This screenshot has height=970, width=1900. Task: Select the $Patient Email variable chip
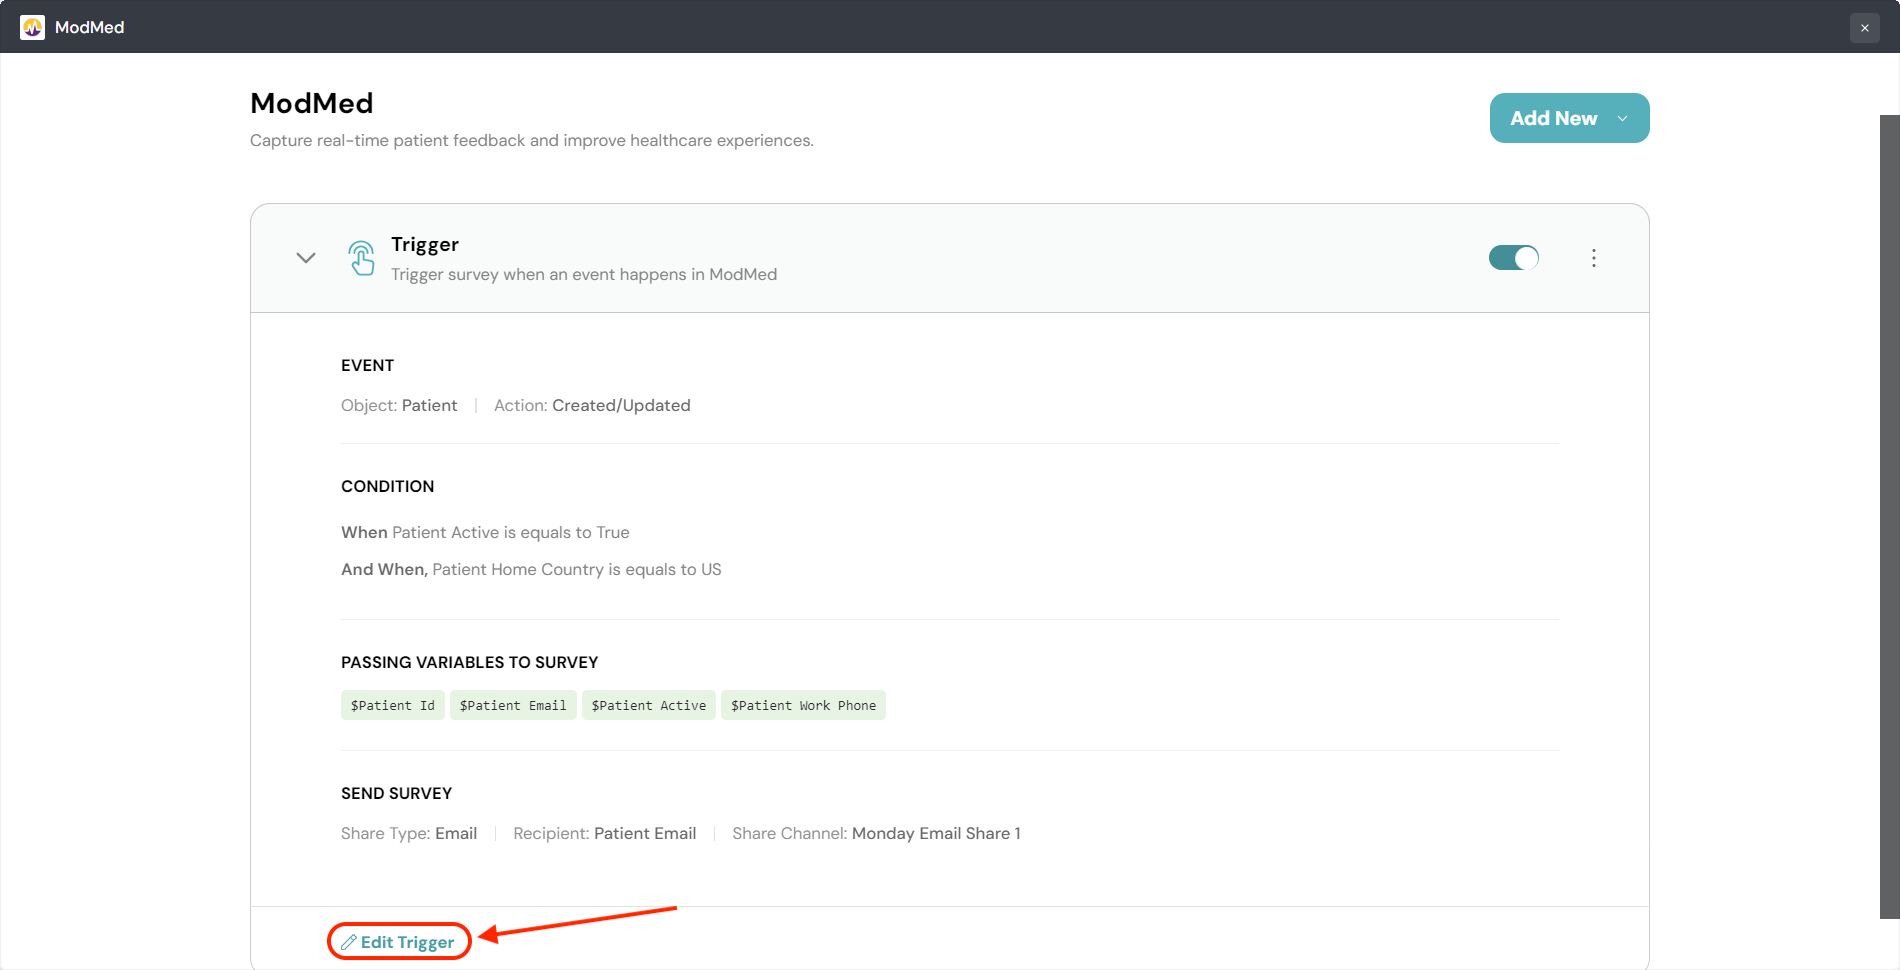point(513,705)
